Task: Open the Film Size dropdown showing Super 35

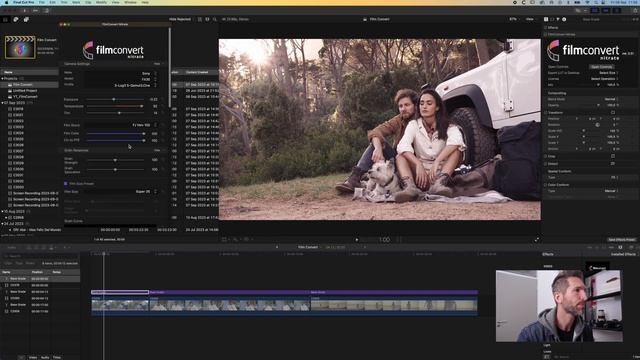Action: 120,191
